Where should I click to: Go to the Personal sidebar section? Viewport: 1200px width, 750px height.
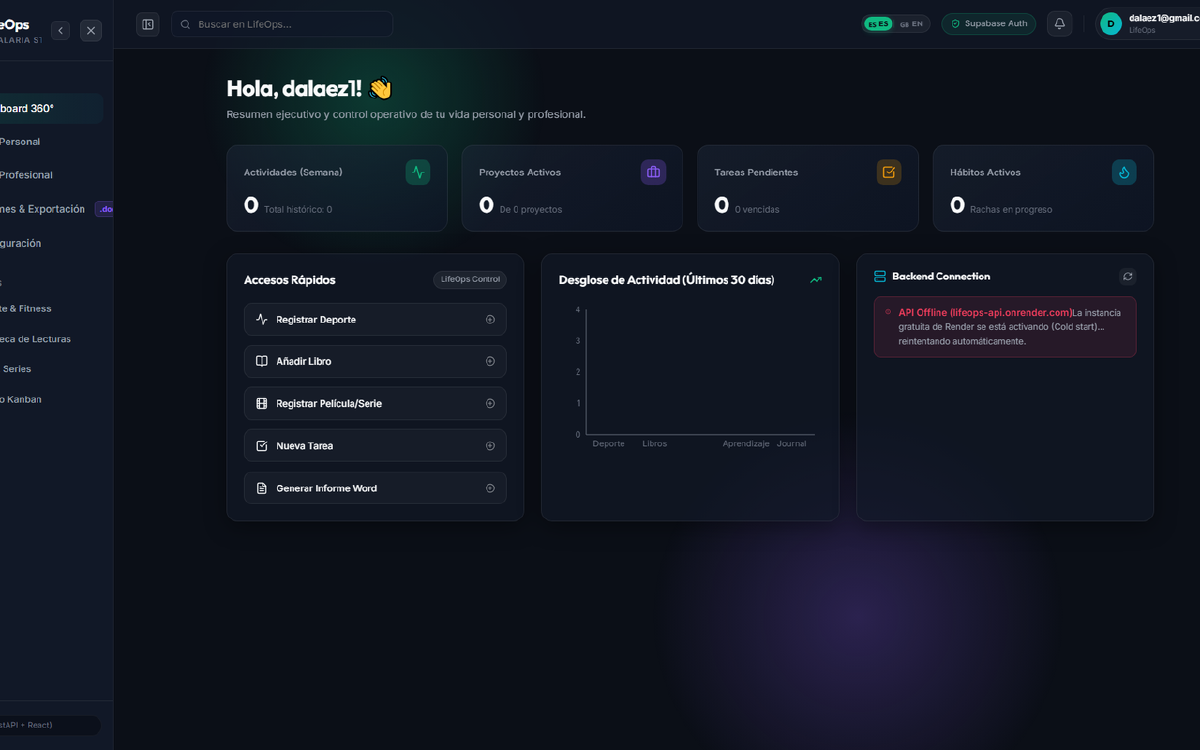pyautogui.click(x=51, y=142)
